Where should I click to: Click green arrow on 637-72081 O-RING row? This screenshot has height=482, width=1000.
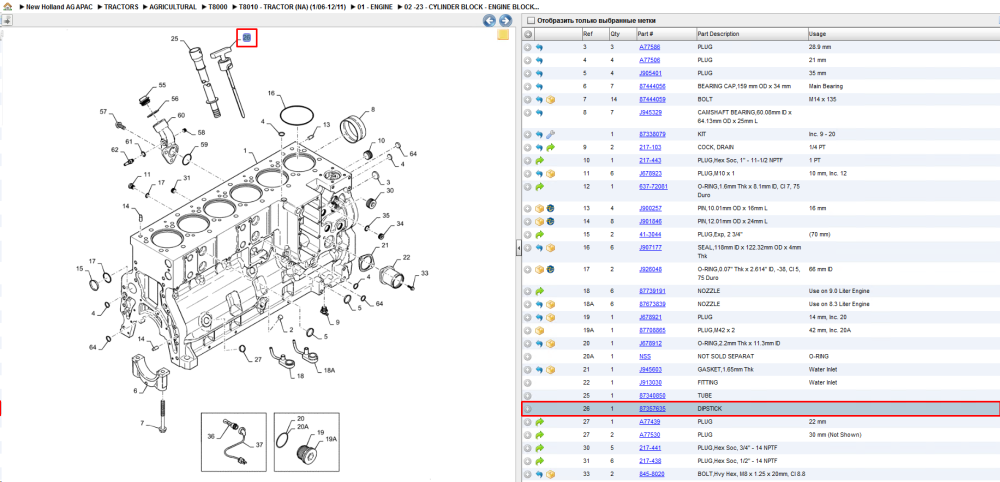pyautogui.click(x=539, y=187)
